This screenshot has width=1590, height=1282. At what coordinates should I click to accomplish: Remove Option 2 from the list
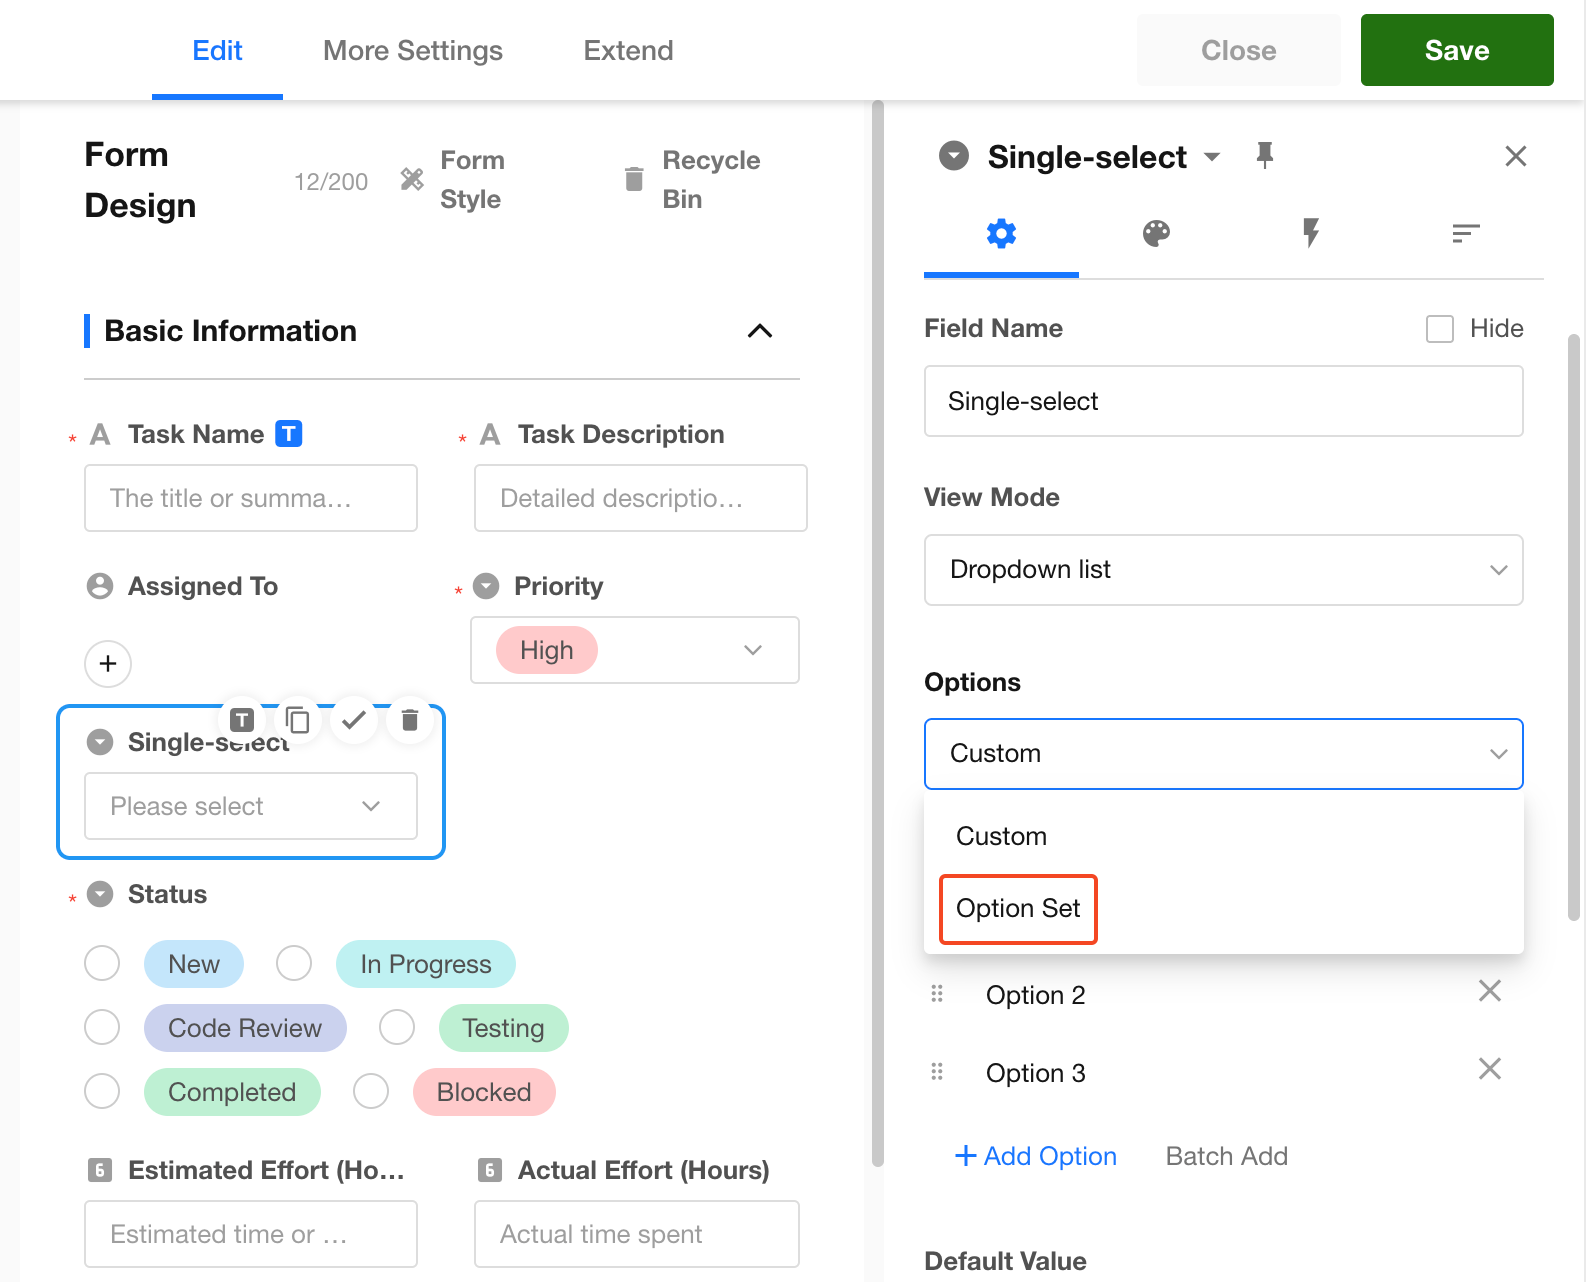pos(1489,991)
